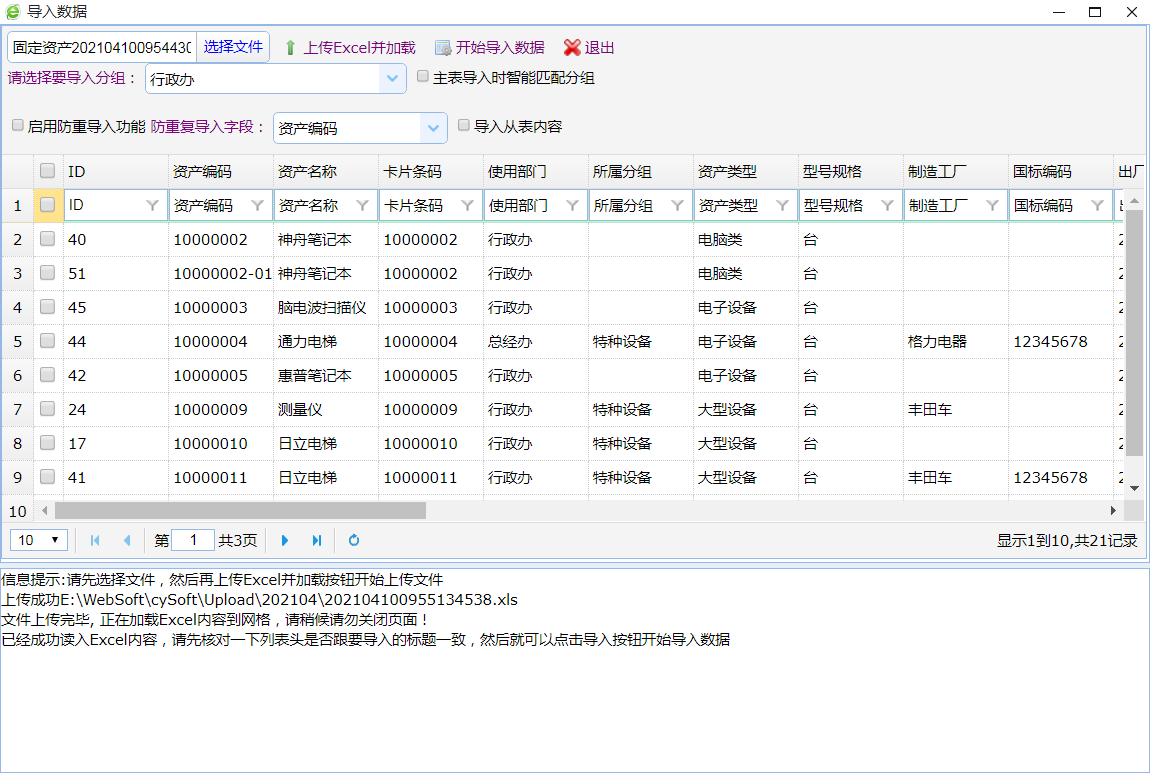Image resolution: width=1150 pixels, height=778 pixels.
Task: Click the red X exit icon
Action: (x=572, y=48)
